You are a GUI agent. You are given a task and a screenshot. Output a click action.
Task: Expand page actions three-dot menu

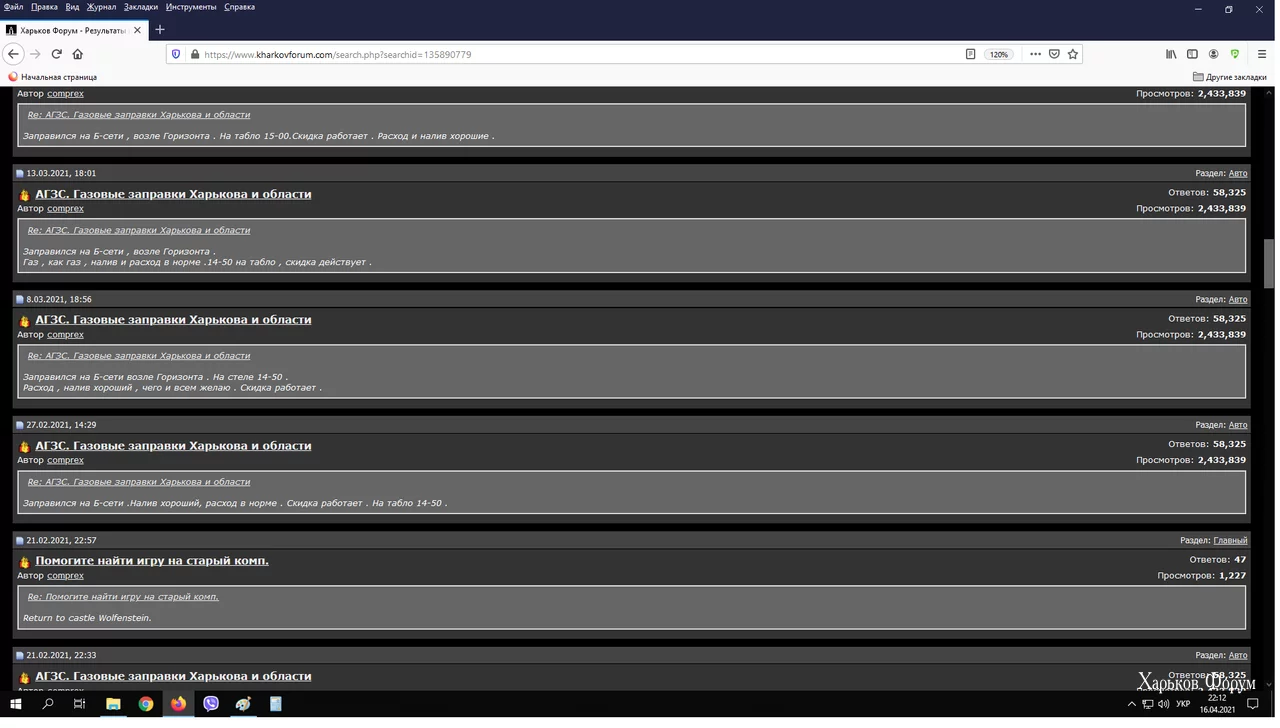click(x=1035, y=54)
